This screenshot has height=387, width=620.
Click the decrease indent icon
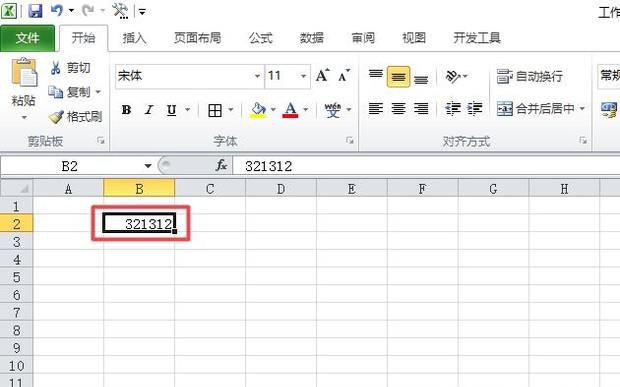(453, 108)
